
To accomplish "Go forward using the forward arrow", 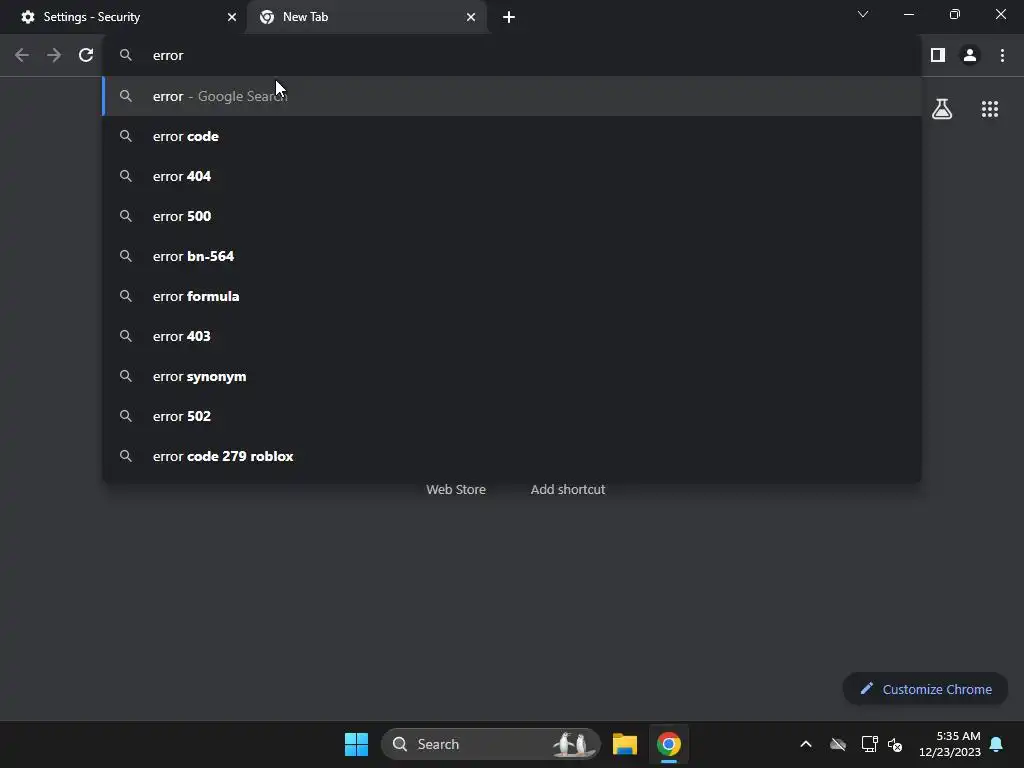I will click(54, 56).
